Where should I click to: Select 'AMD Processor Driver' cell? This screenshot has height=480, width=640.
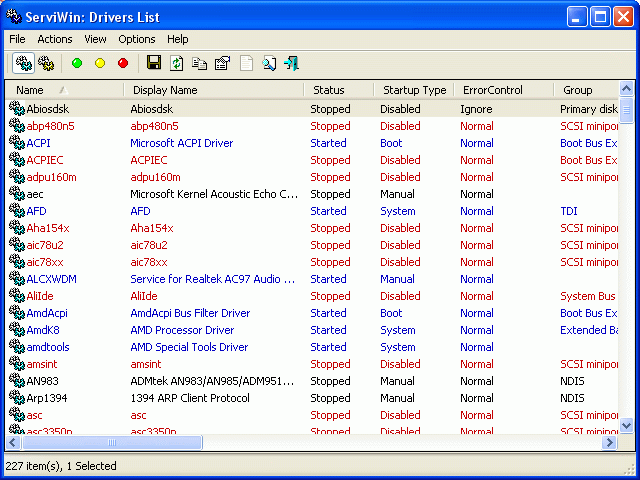[x=182, y=330]
